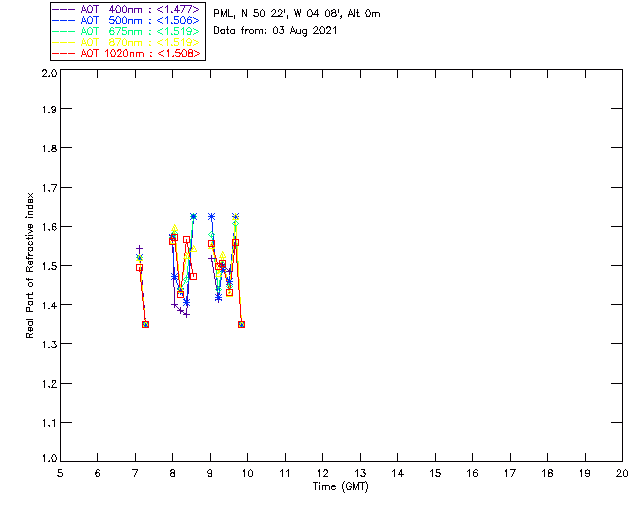The image size is (640, 512).
Task: Click the hour 19 x-axis tick label
Action: coord(585,473)
